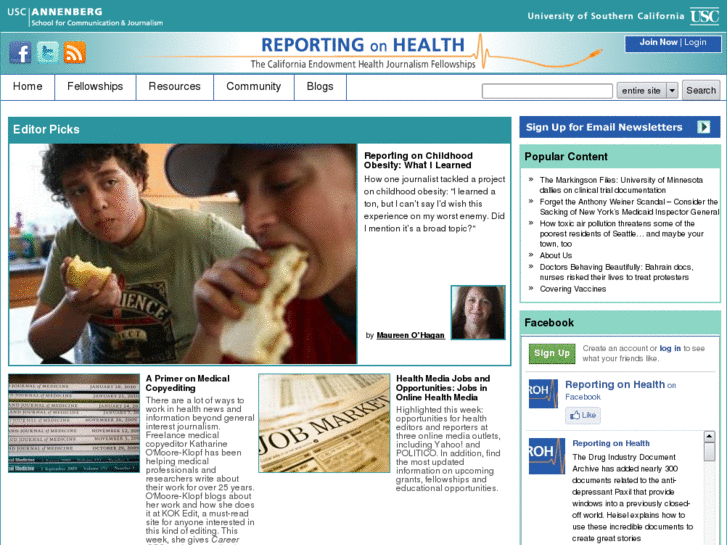Open the medical journals stack thumbnail
The image size is (727, 545).
tap(74, 423)
